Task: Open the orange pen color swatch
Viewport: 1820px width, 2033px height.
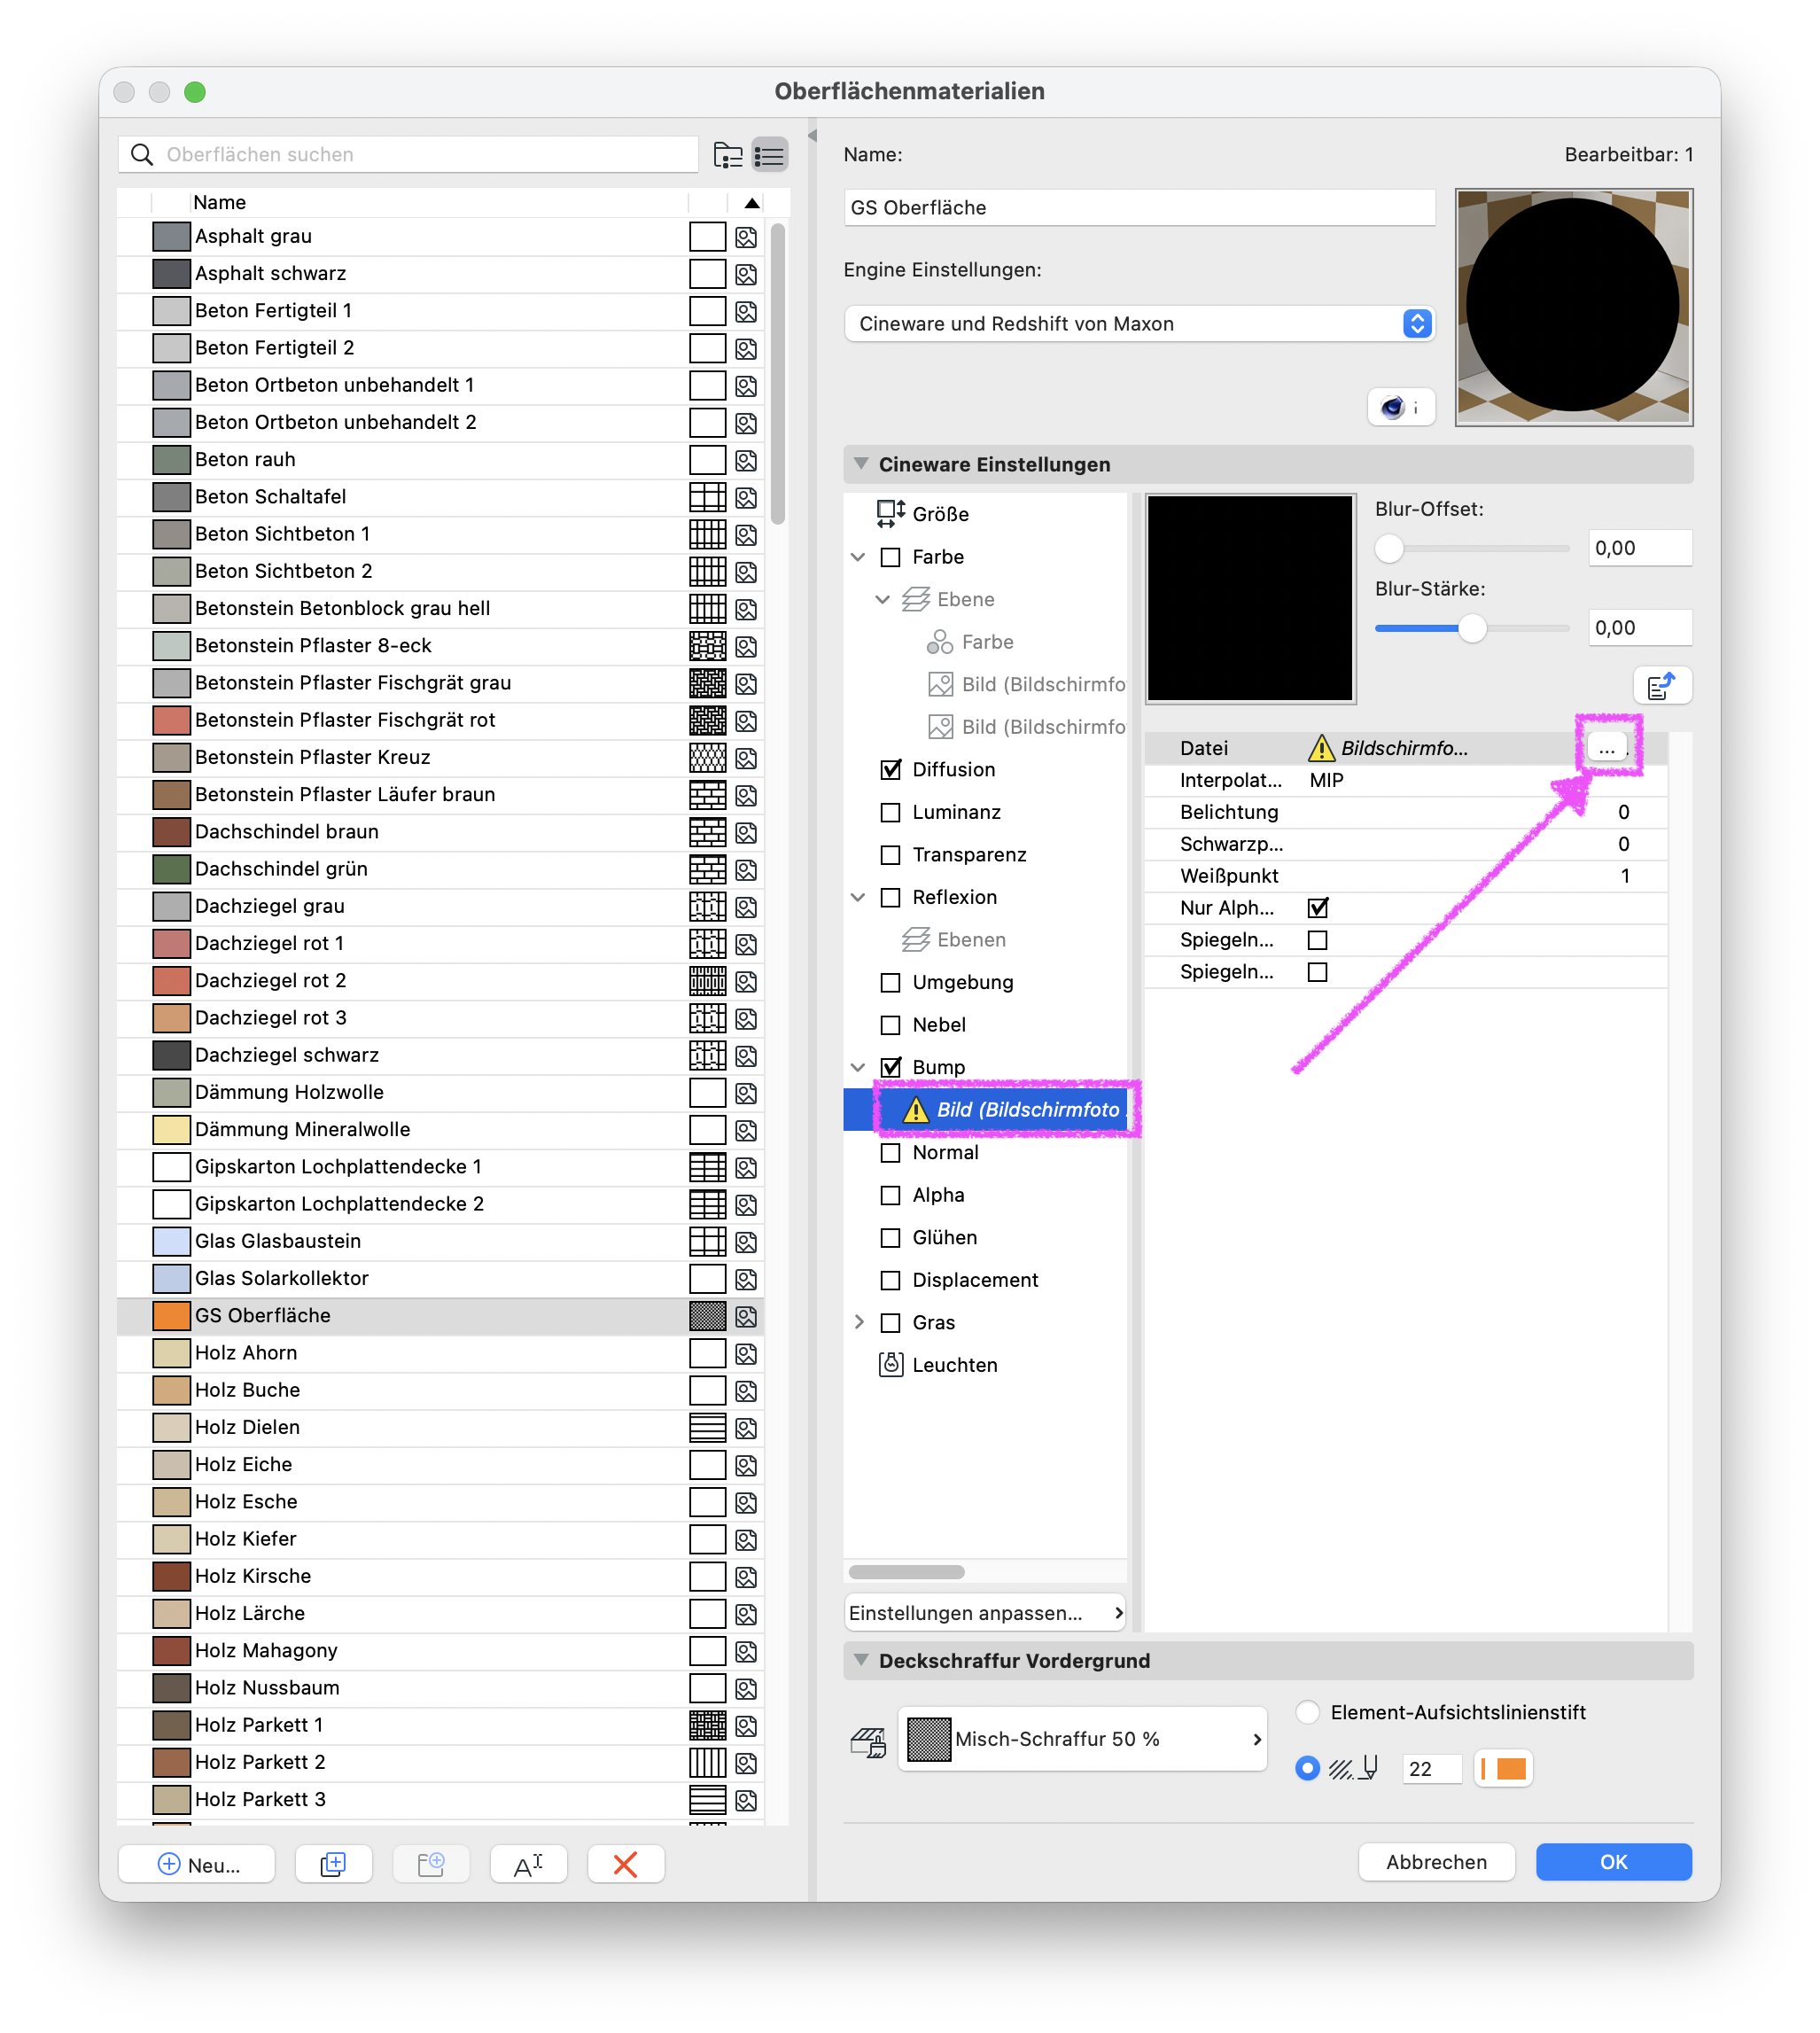Action: click(1503, 1769)
